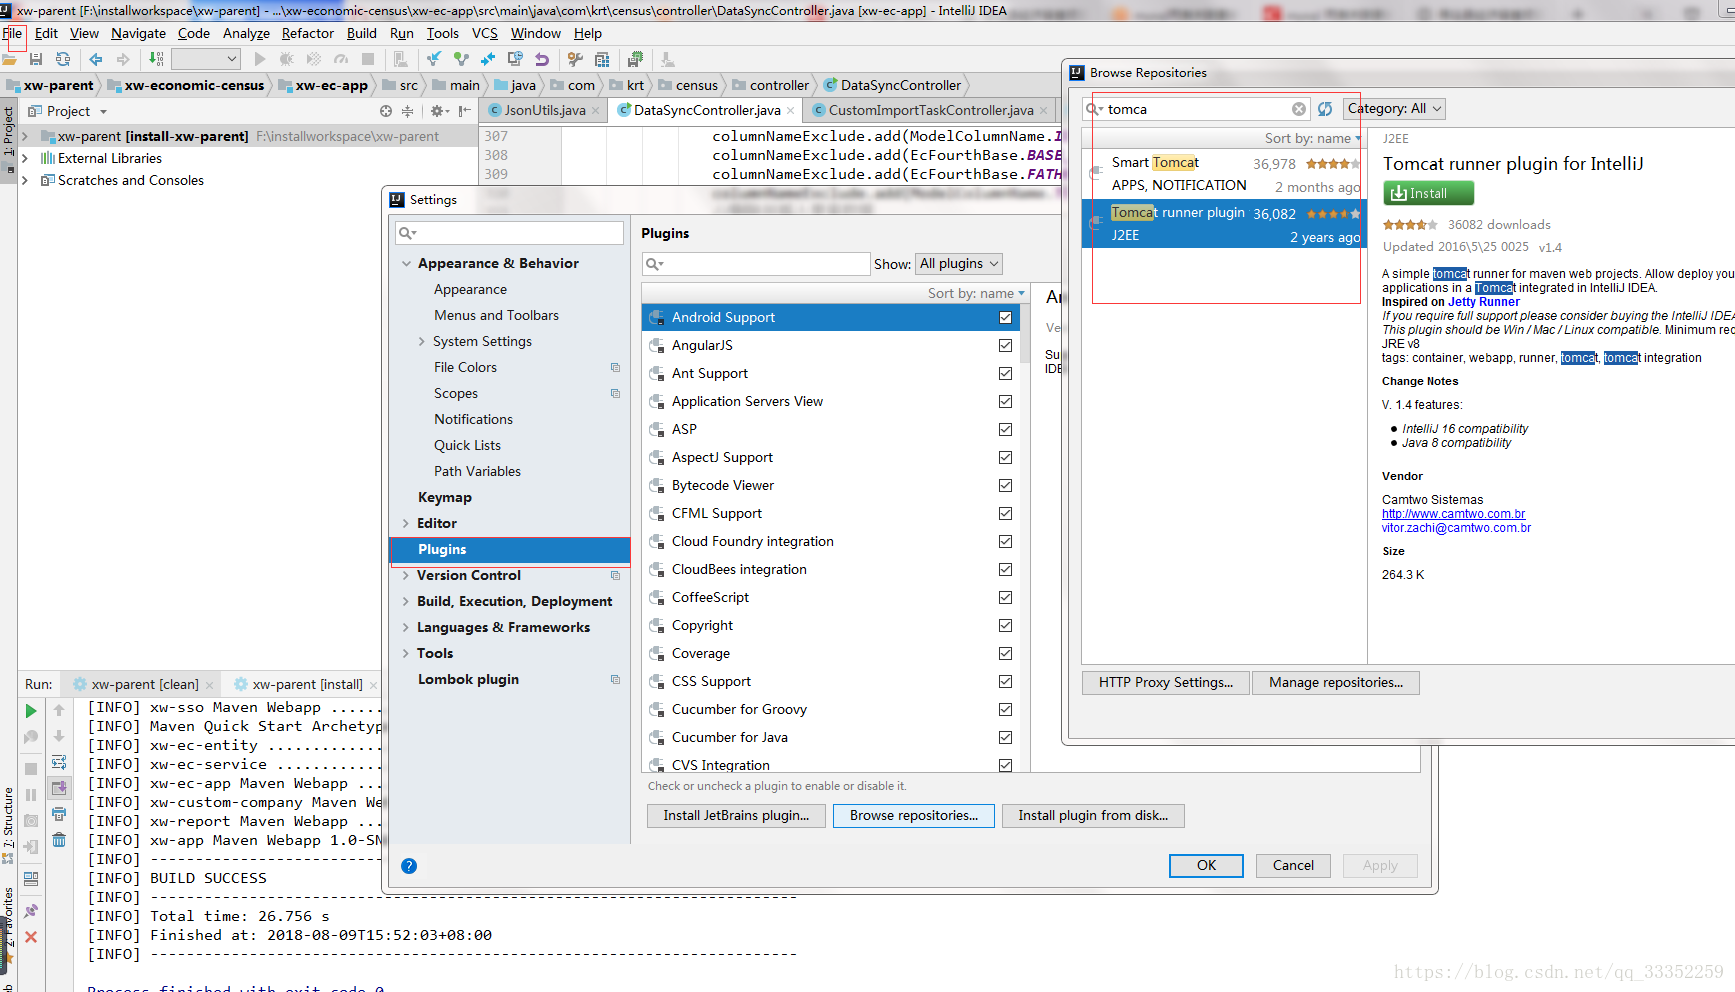
Task: Click the red Close X icon in Run panel
Action: click(31, 937)
